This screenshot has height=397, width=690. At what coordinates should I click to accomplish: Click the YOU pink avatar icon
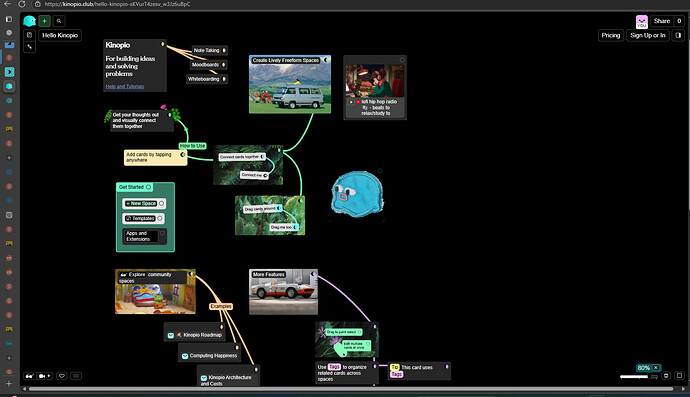coord(642,22)
